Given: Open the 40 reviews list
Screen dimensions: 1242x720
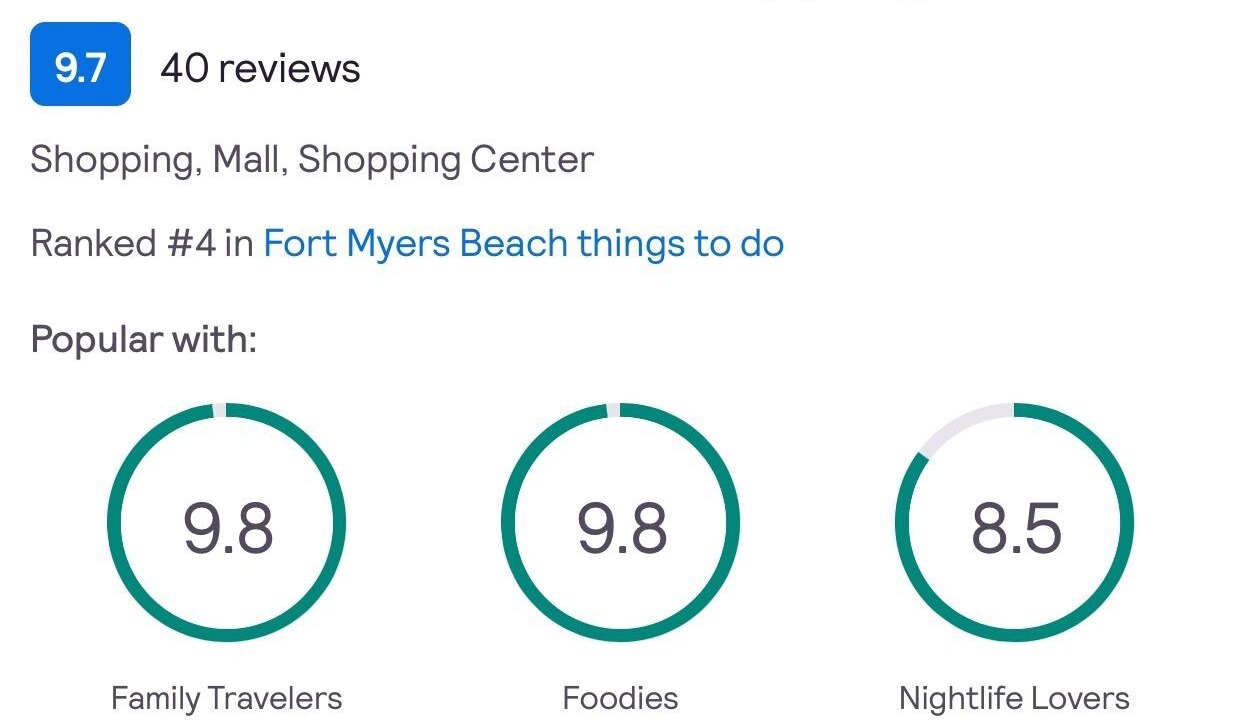Looking at the screenshot, I should tap(260, 68).
